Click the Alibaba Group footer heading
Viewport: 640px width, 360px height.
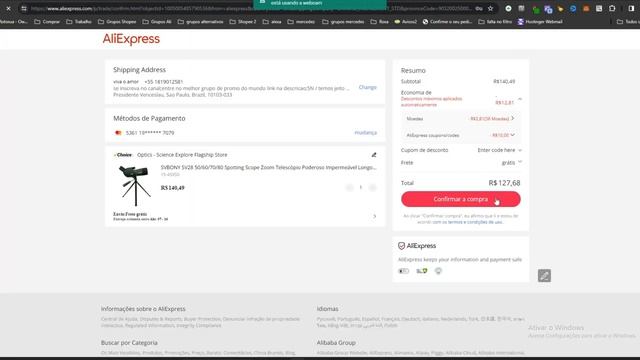coord(336,343)
